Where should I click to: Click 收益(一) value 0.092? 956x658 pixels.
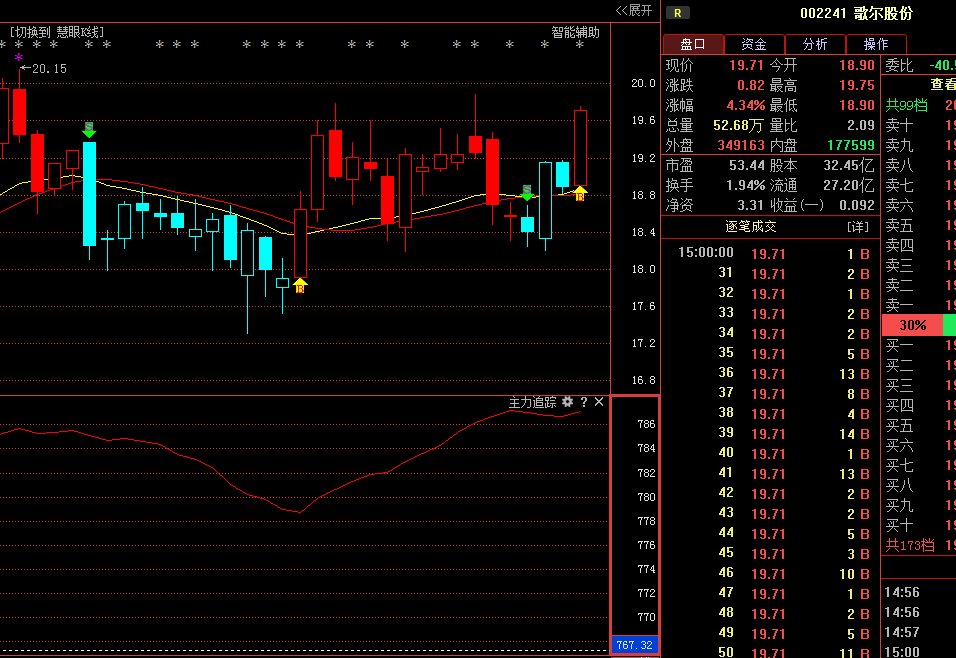pyautogui.click(x=857, y=206)
